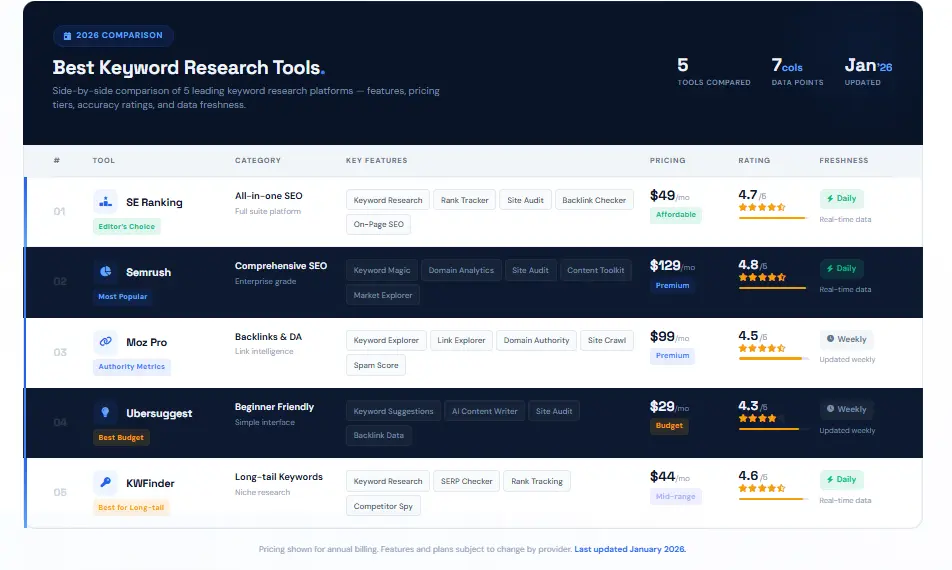
Task: Click the SE Ranking tool icon
Action: [106, 202]
